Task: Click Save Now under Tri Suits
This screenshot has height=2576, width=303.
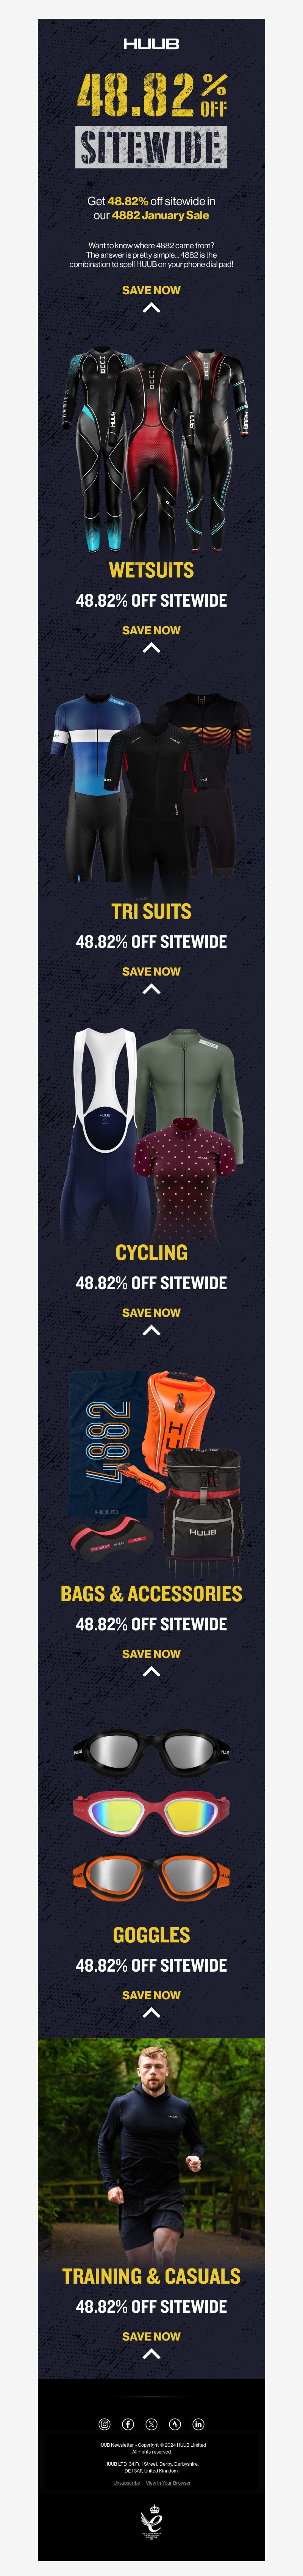Action: 151,971
